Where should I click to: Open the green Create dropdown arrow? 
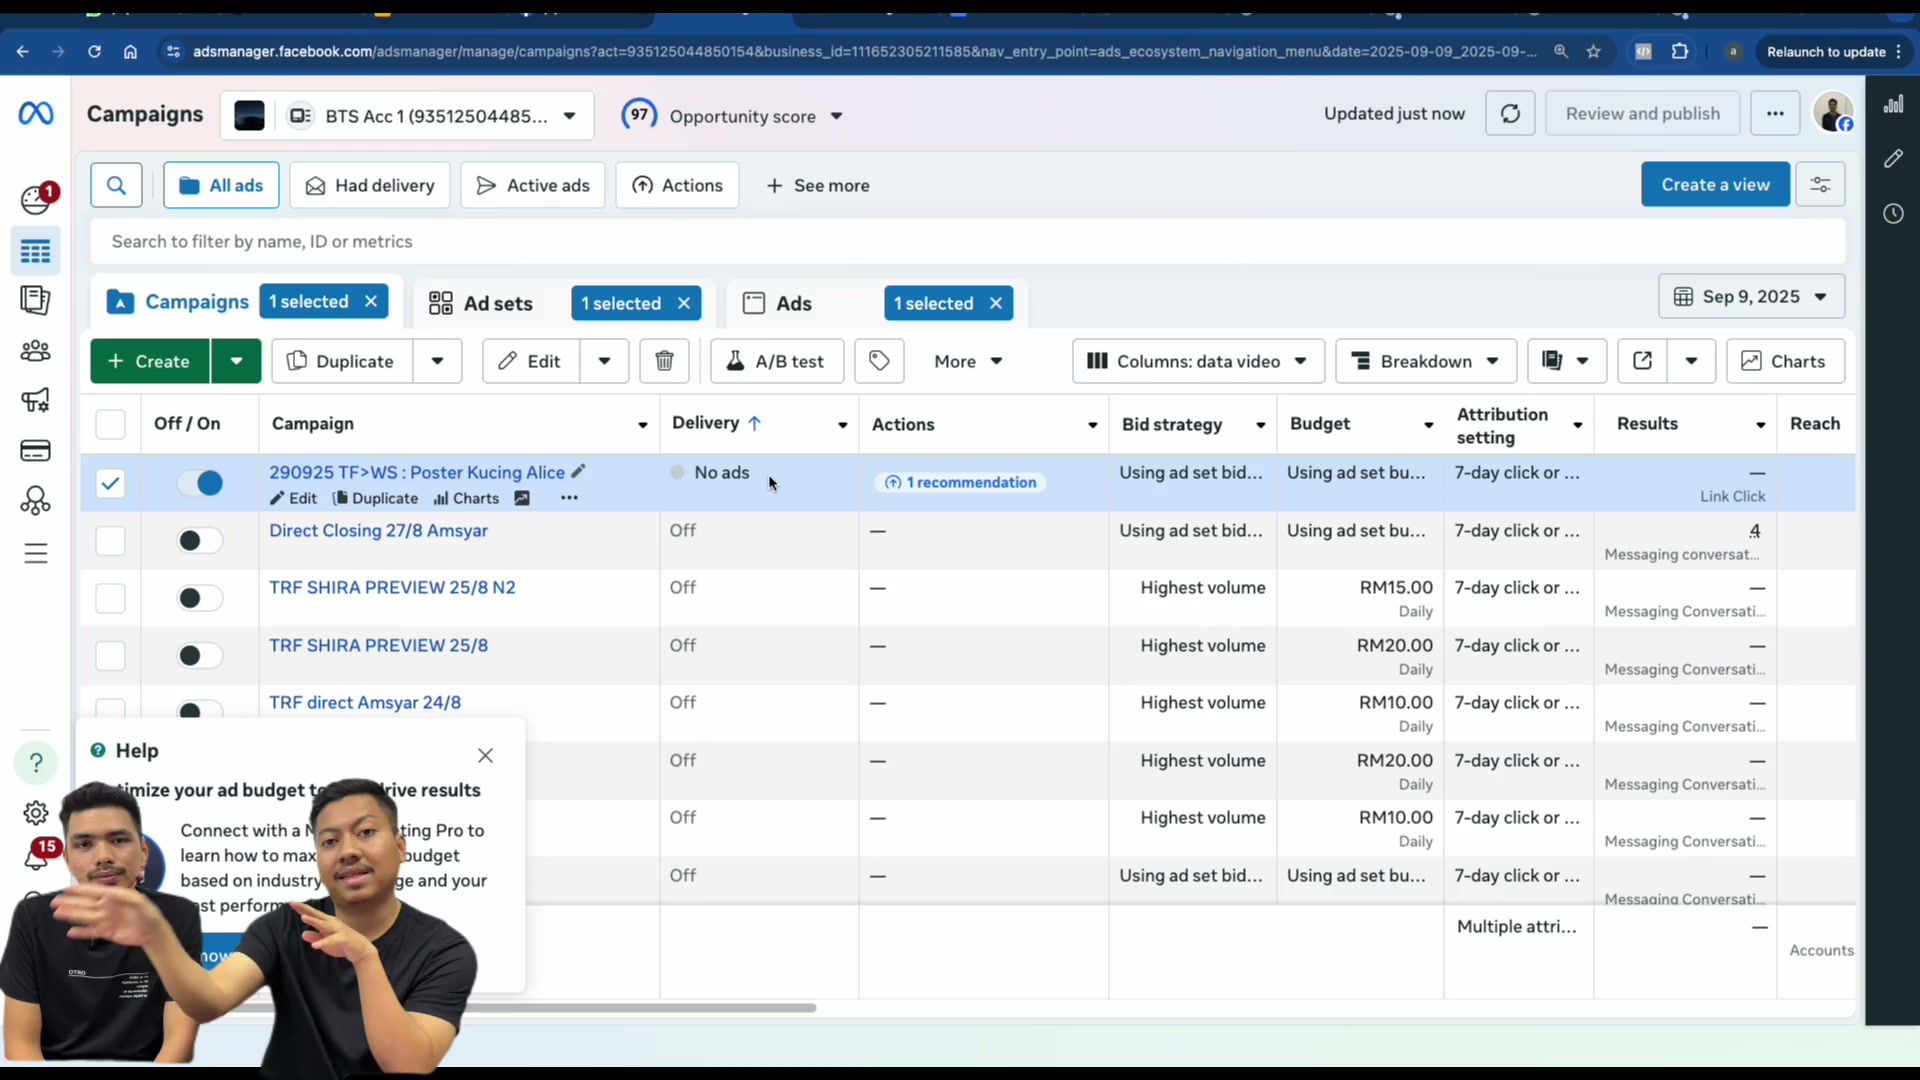(x=236, y=361)
